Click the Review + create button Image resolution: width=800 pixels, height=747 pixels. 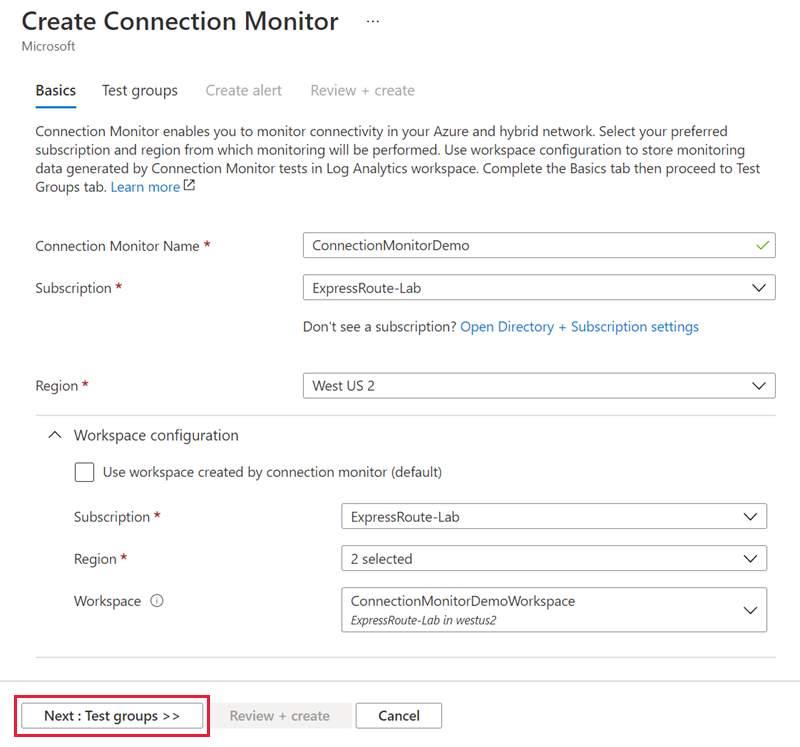[x=280, y=716]
